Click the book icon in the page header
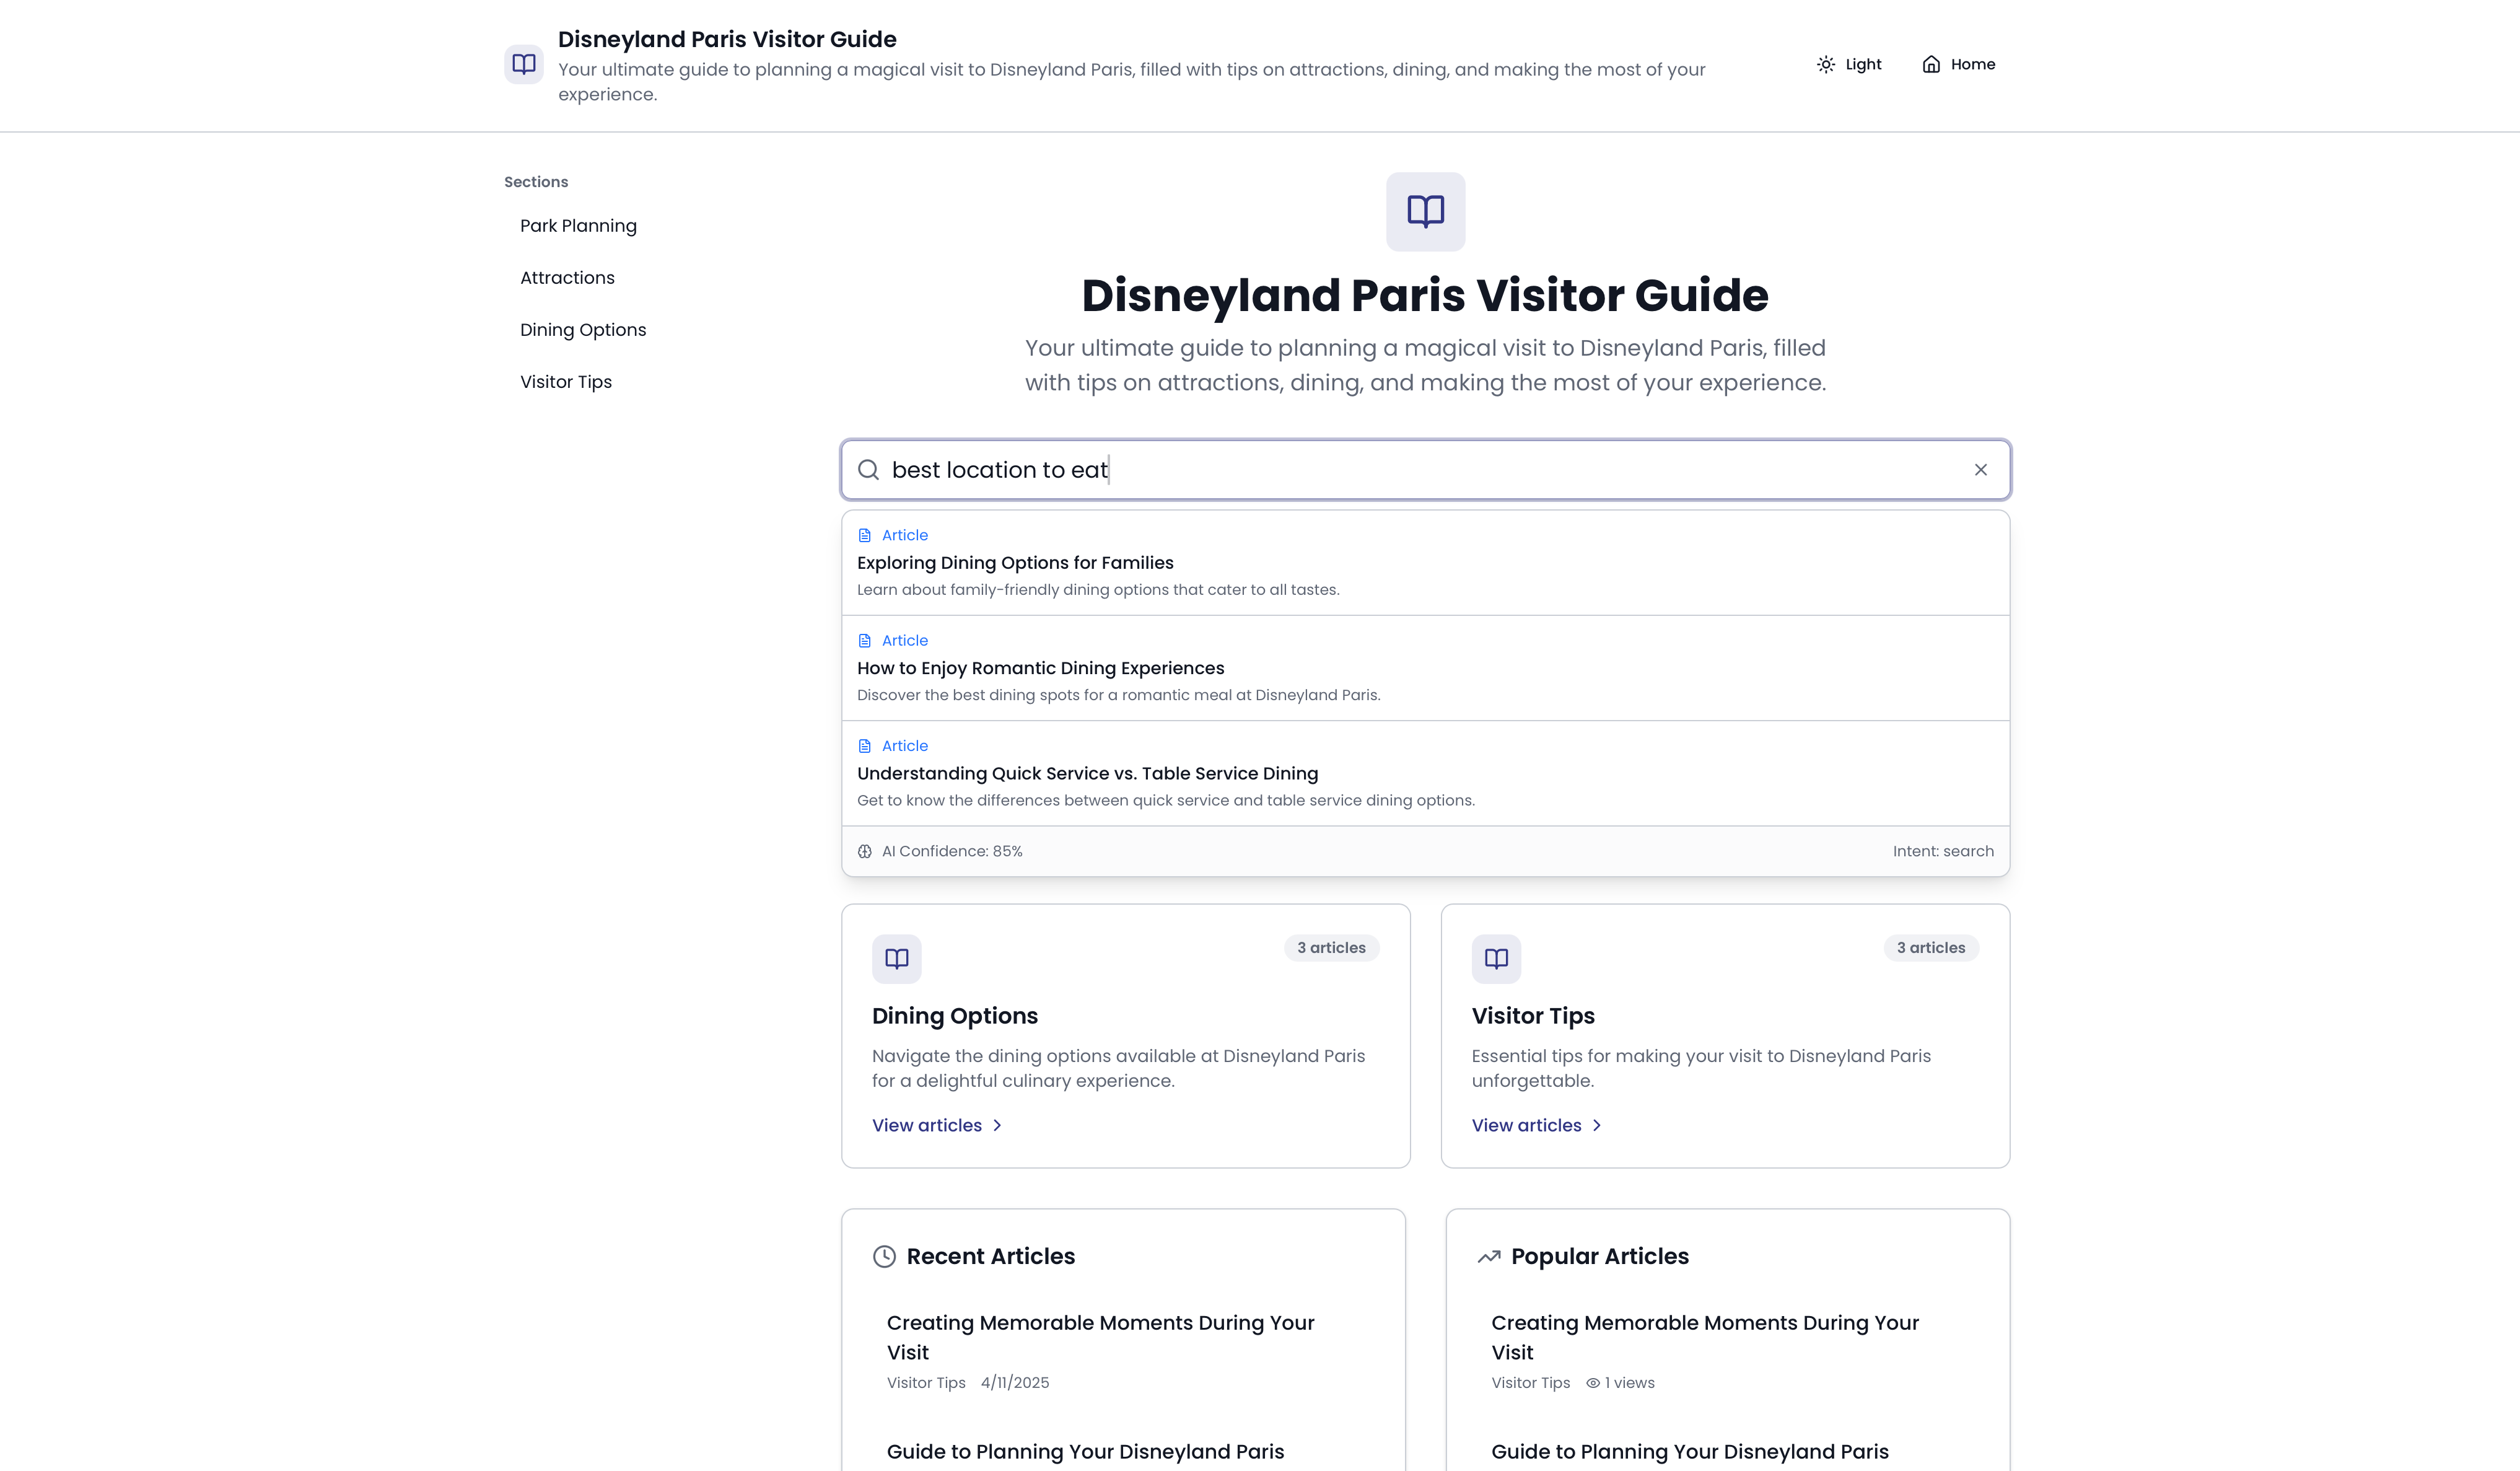Viewport: 2520px width, 1471px height. coord(524,64)
